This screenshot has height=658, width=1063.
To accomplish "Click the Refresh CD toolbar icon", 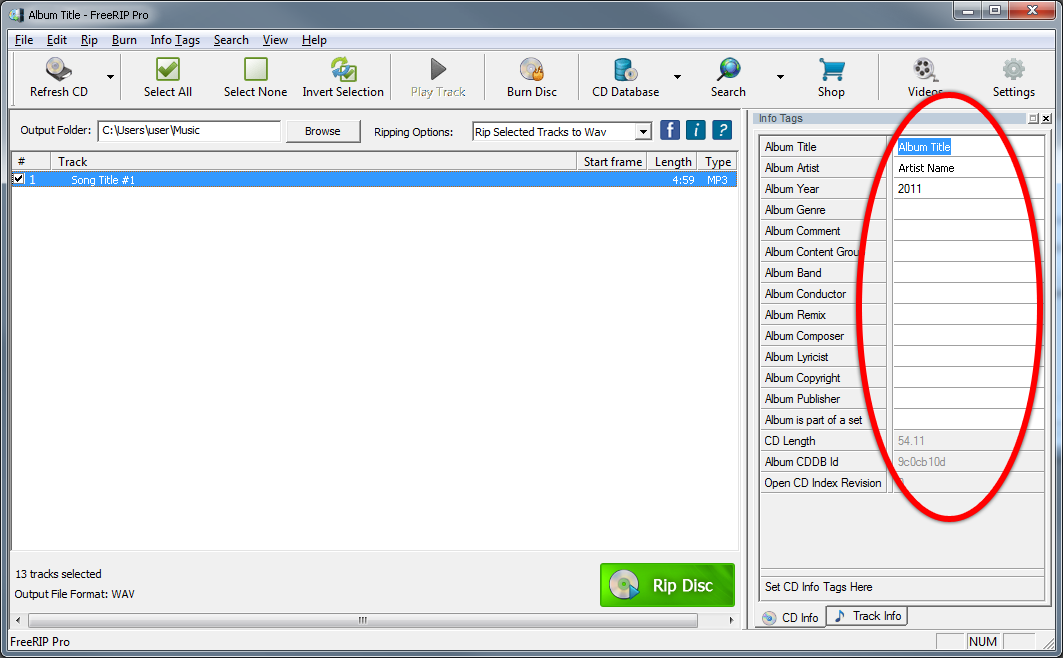I will click(59, 69).
